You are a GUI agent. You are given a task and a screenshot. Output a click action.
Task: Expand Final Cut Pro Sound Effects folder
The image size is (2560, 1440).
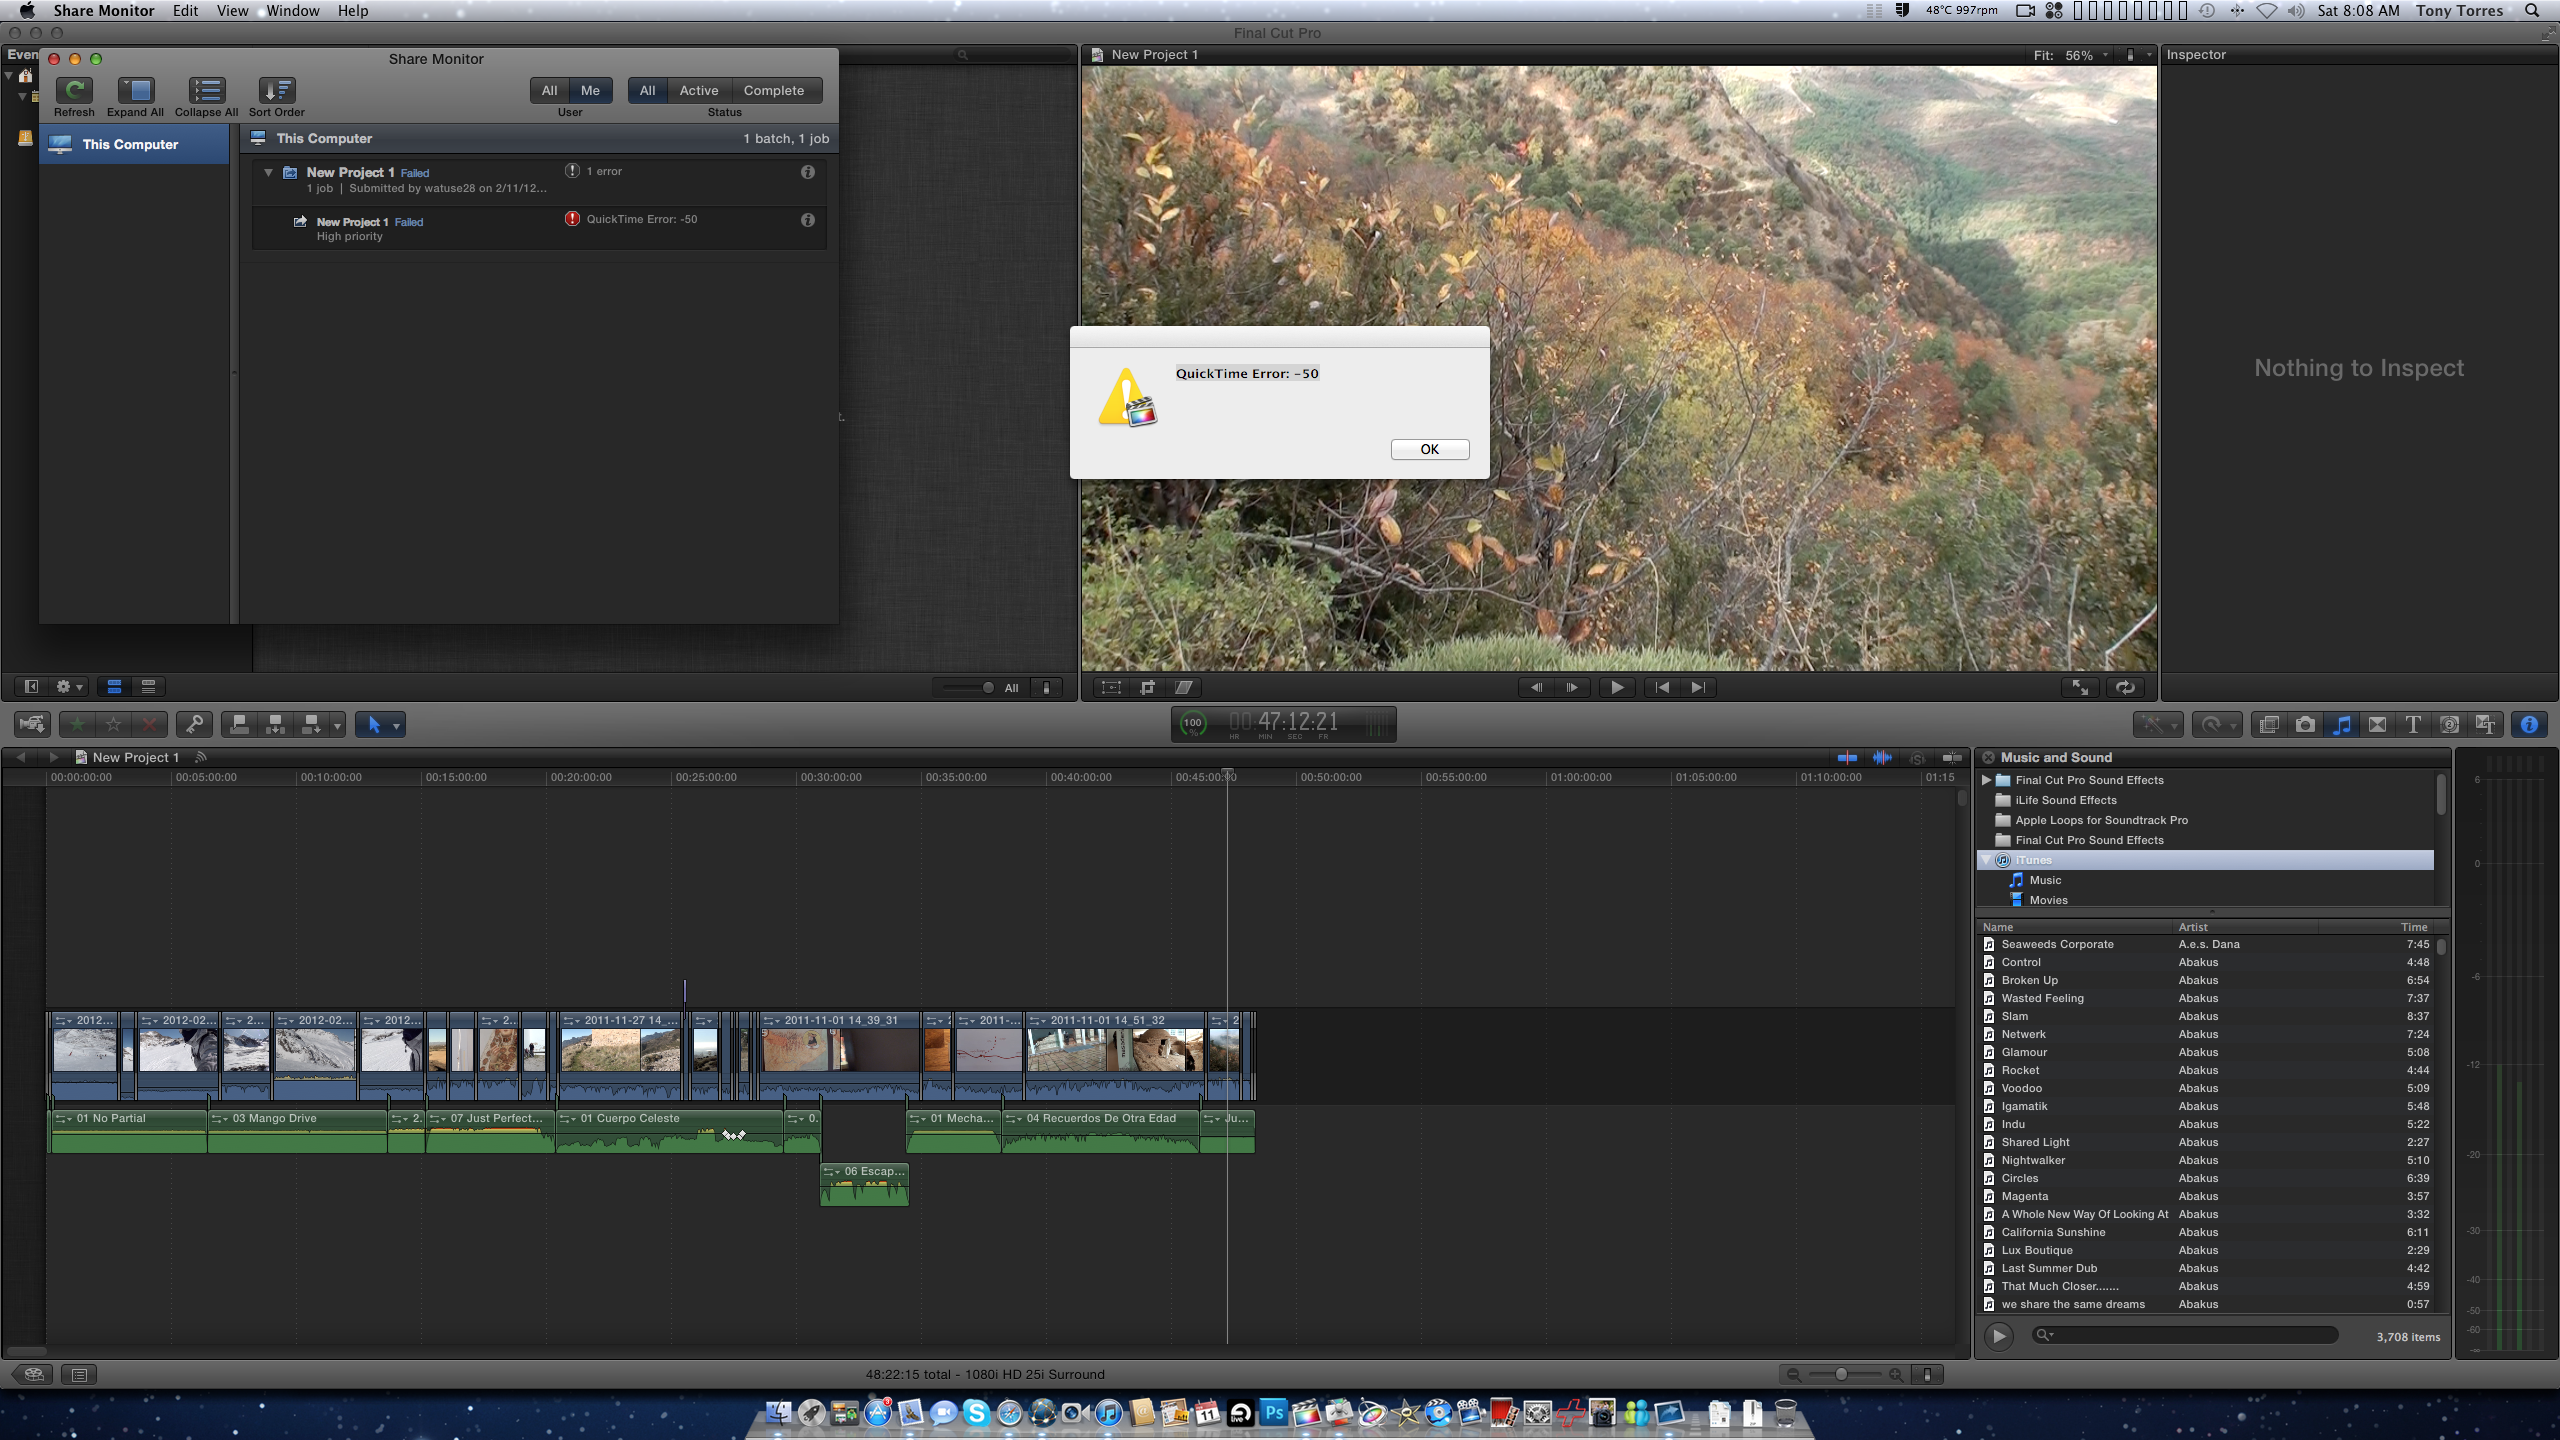pyautogui.click(x=1986, y=780)
